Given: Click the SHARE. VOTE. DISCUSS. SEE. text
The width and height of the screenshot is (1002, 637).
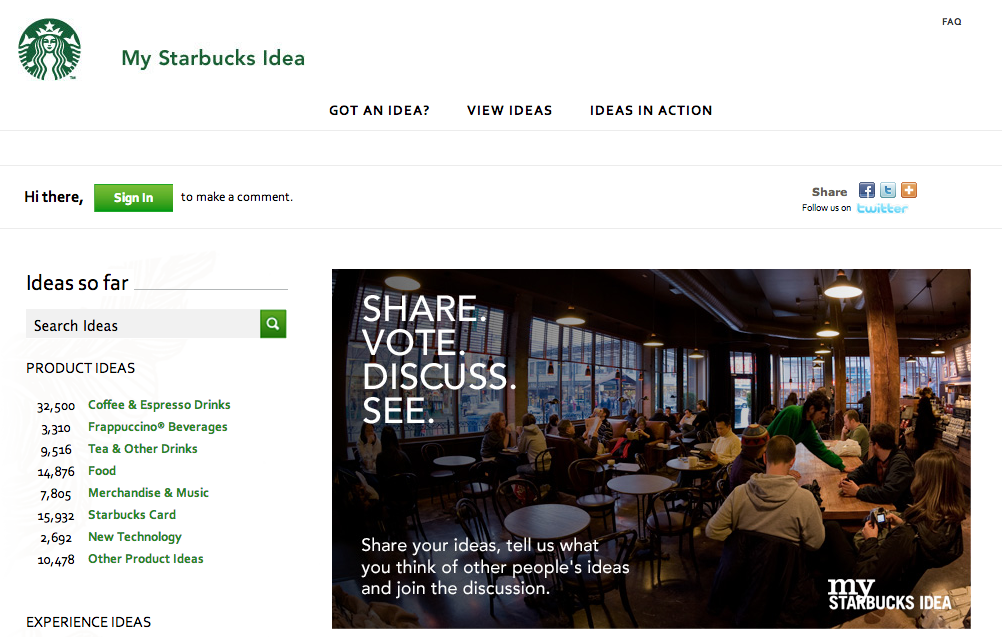Looking at the screenshot, I should tap(438, 360).
